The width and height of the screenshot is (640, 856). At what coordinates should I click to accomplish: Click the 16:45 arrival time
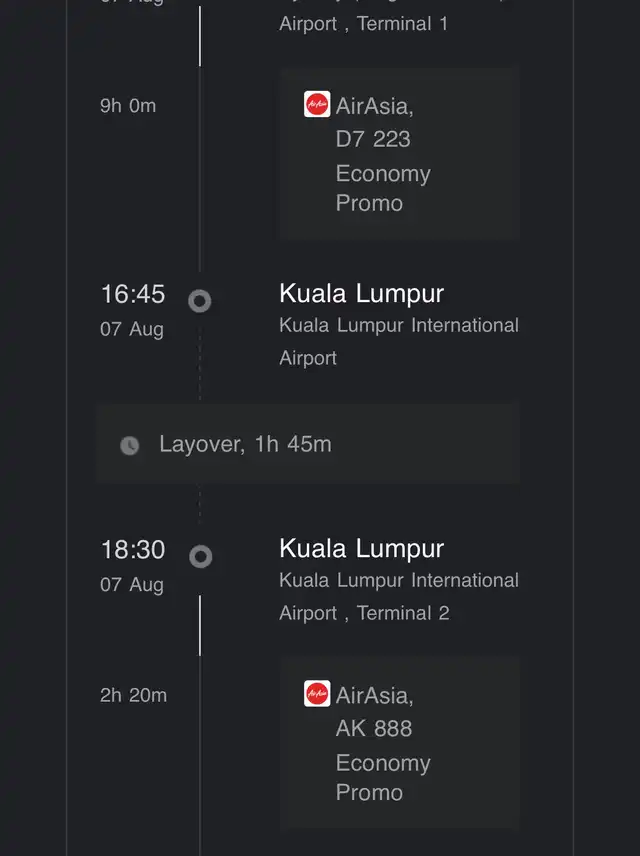tap(133, 294)
